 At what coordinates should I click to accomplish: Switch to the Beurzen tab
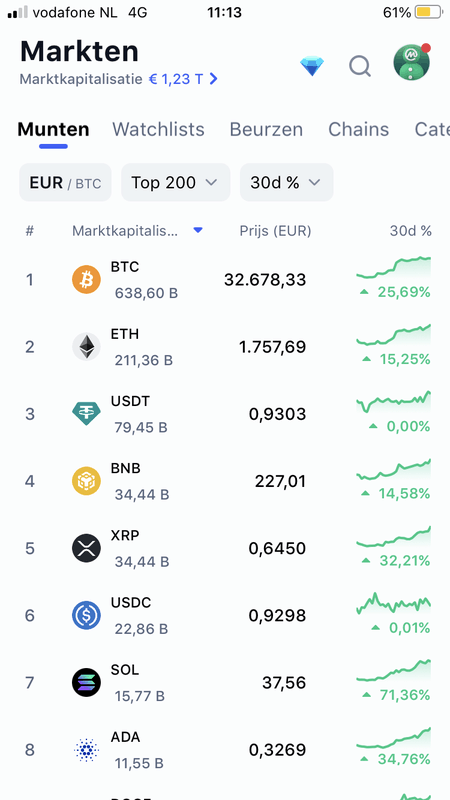pyautogui.click(x=266, y=130)
